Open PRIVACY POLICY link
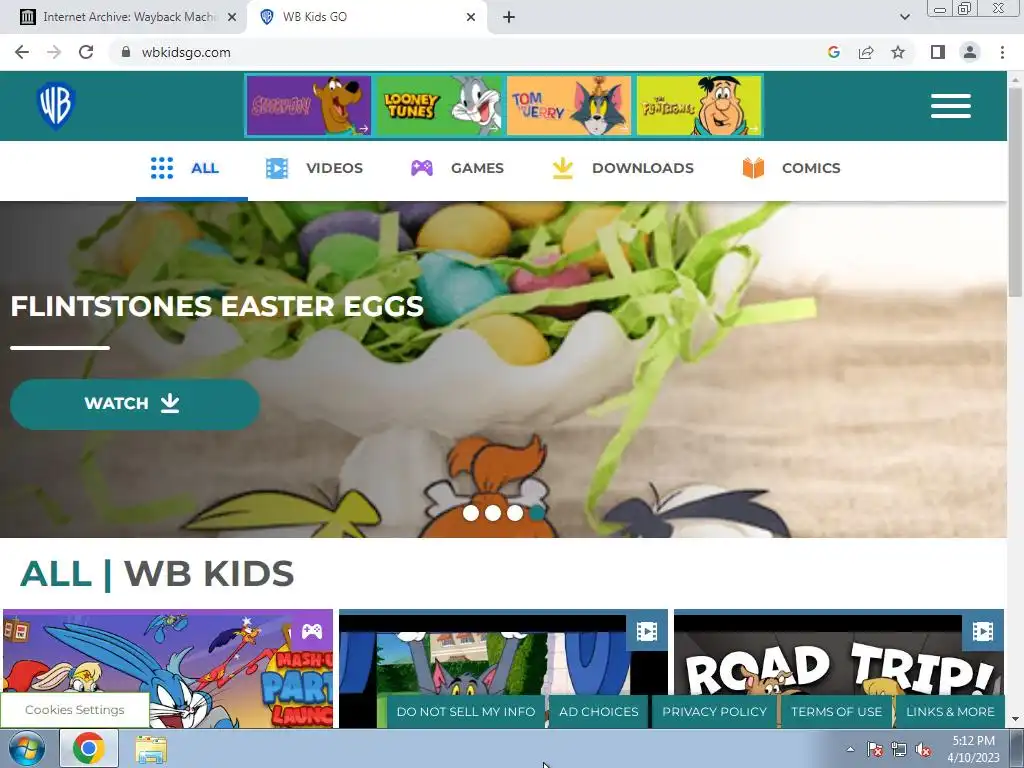Image resolution: width=1024 pixels, height=768 pixels. [x=714, y=712]
